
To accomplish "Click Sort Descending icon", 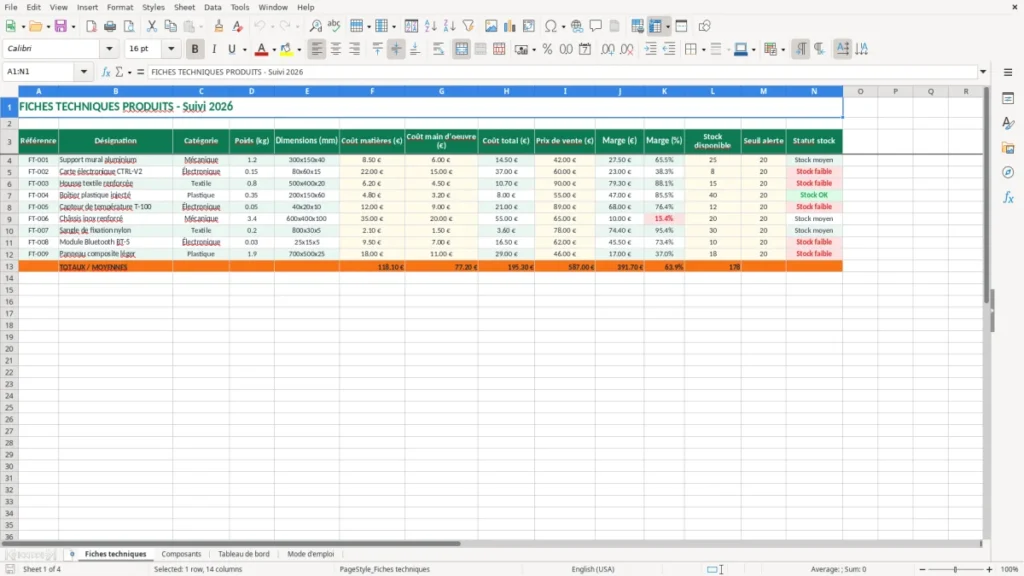I will click(449, 26).
